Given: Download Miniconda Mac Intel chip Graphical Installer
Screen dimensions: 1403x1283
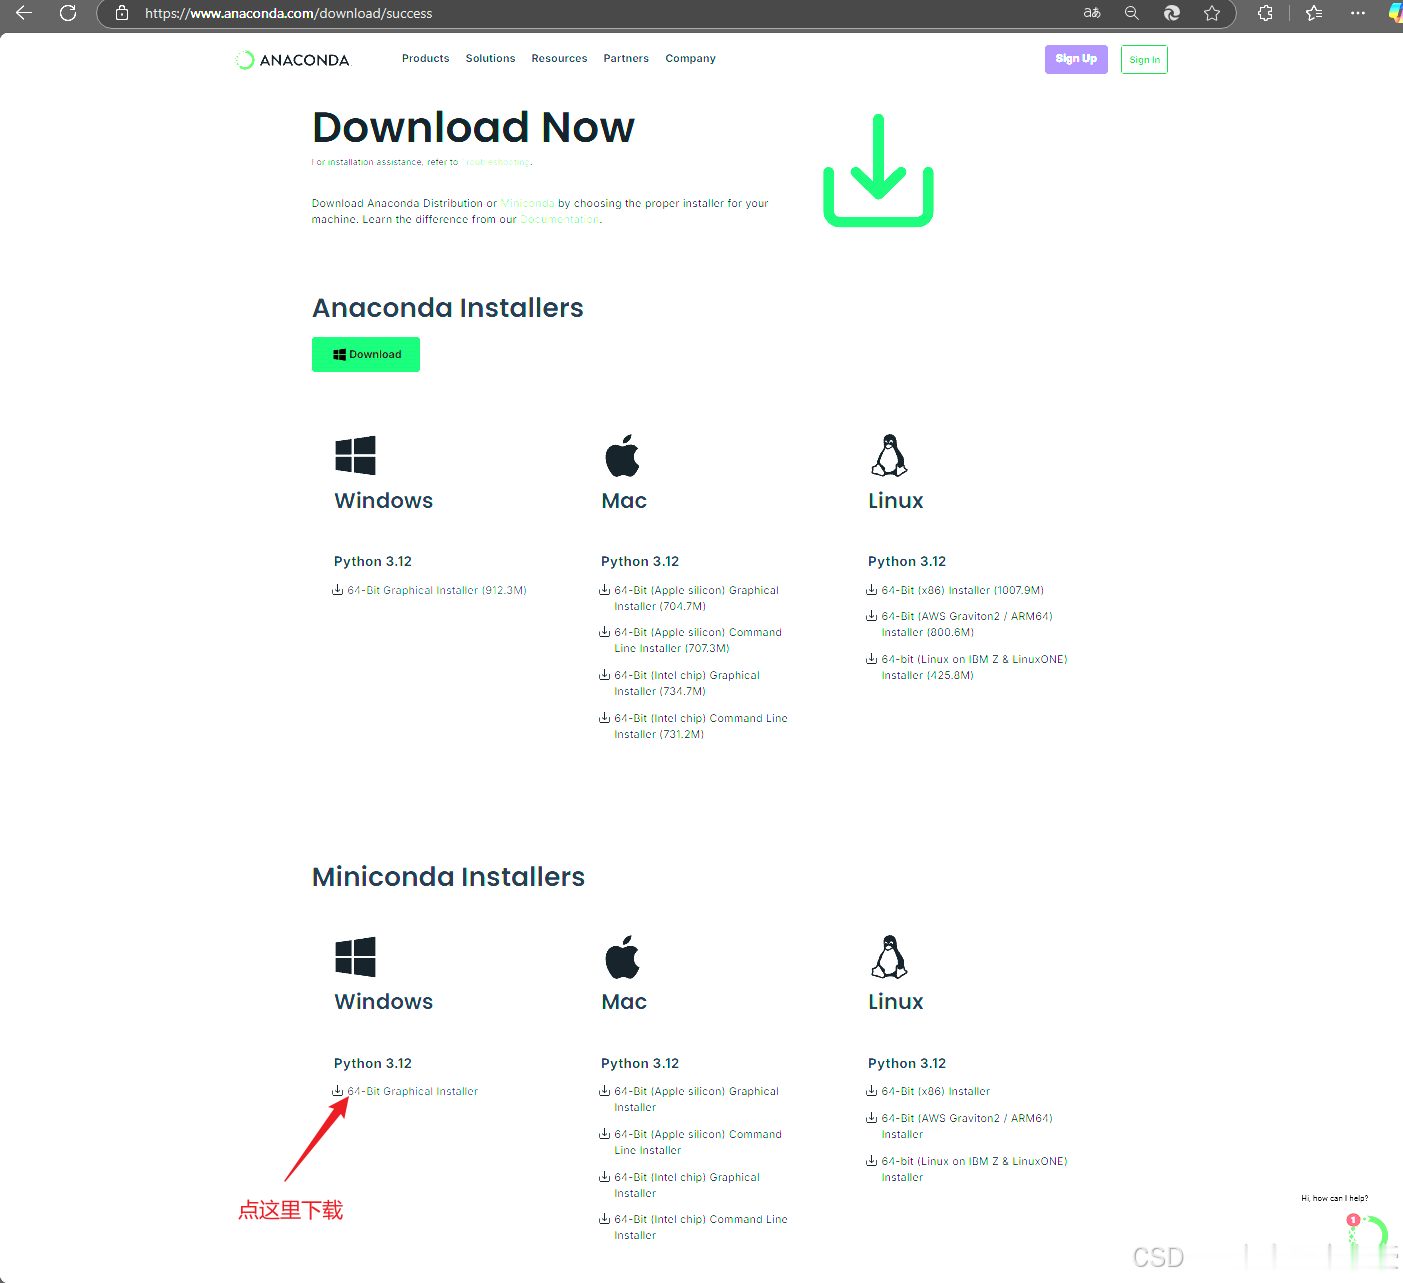Looking at the screenshot, I should 680,1185.
